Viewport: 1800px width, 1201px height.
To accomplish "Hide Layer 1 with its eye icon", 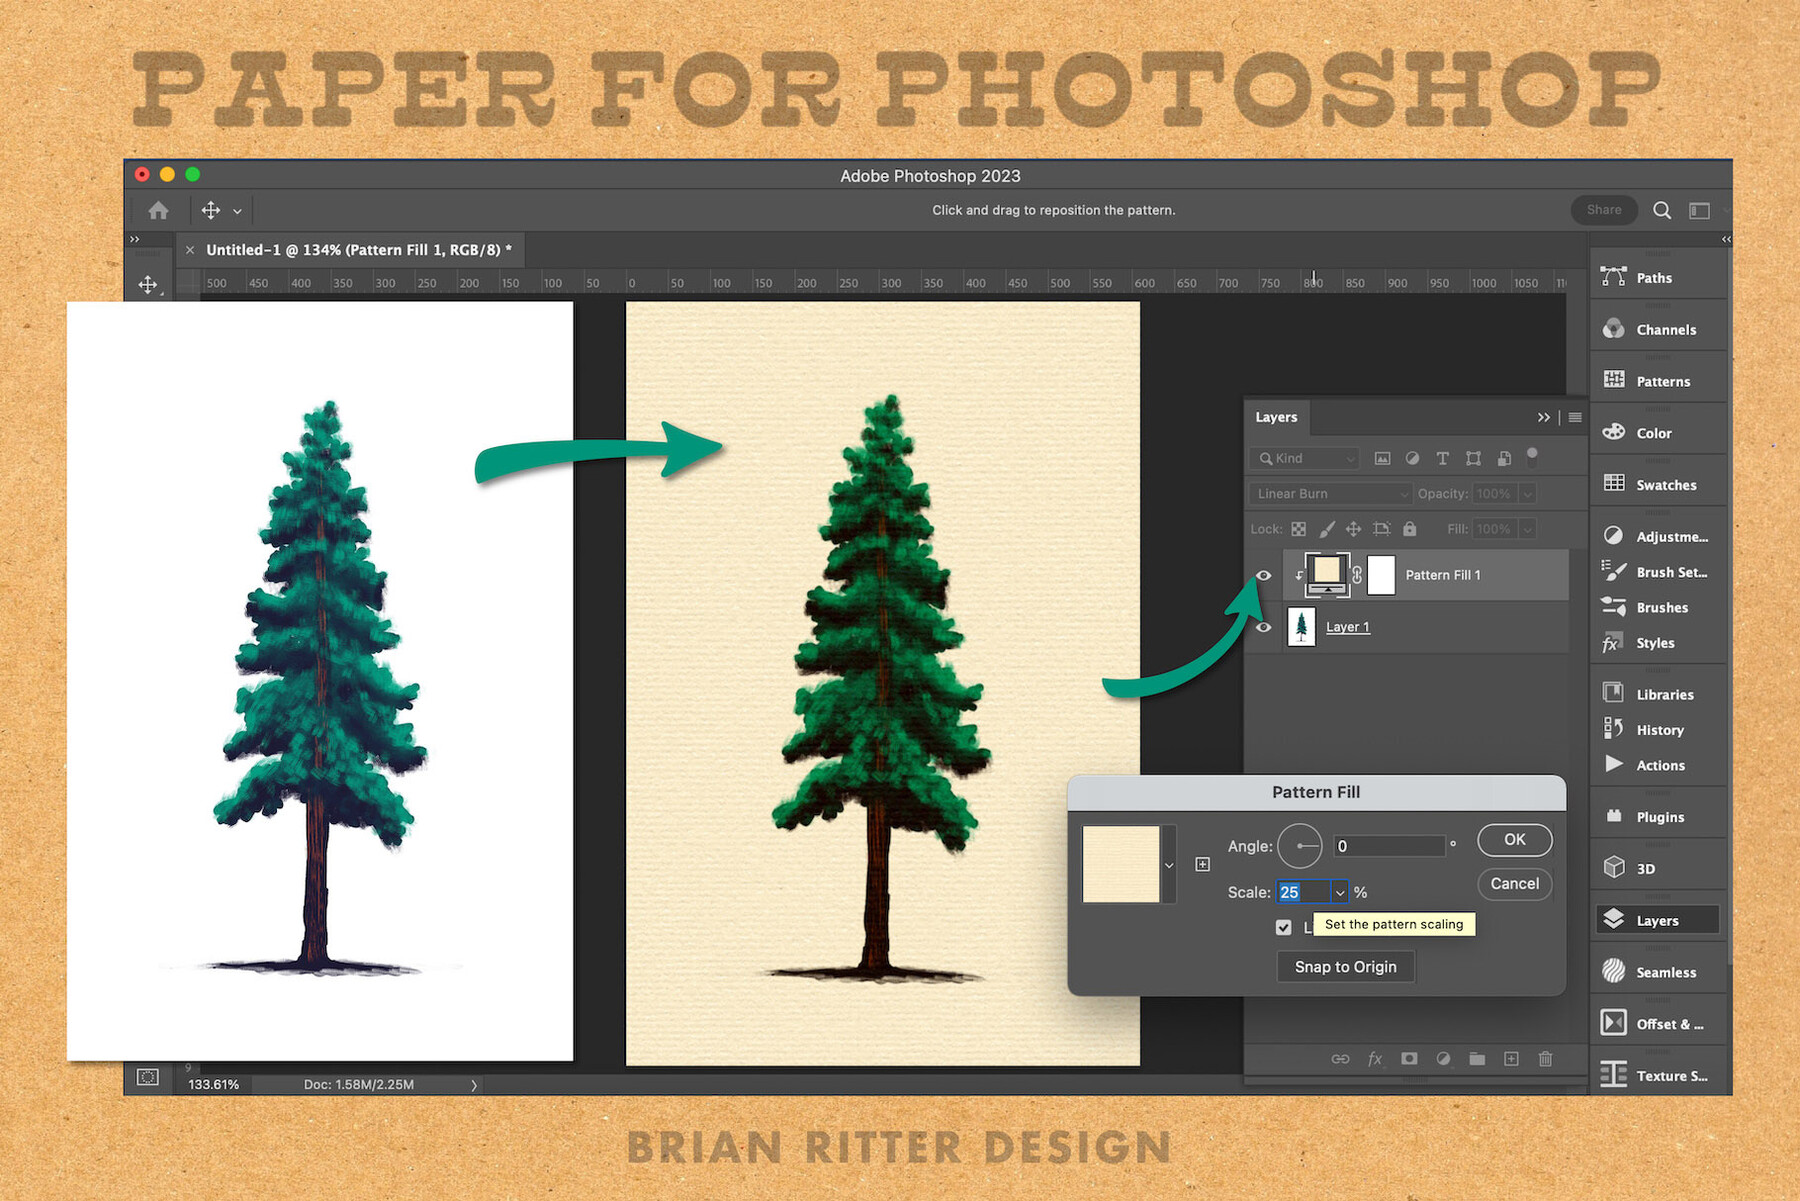I will (x=1263, y=627).
